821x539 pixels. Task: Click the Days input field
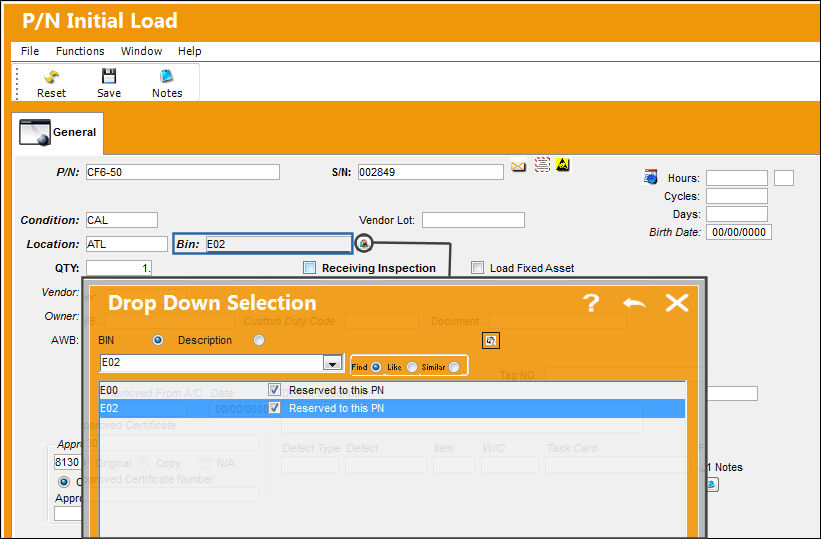click(x=737, y=214)
